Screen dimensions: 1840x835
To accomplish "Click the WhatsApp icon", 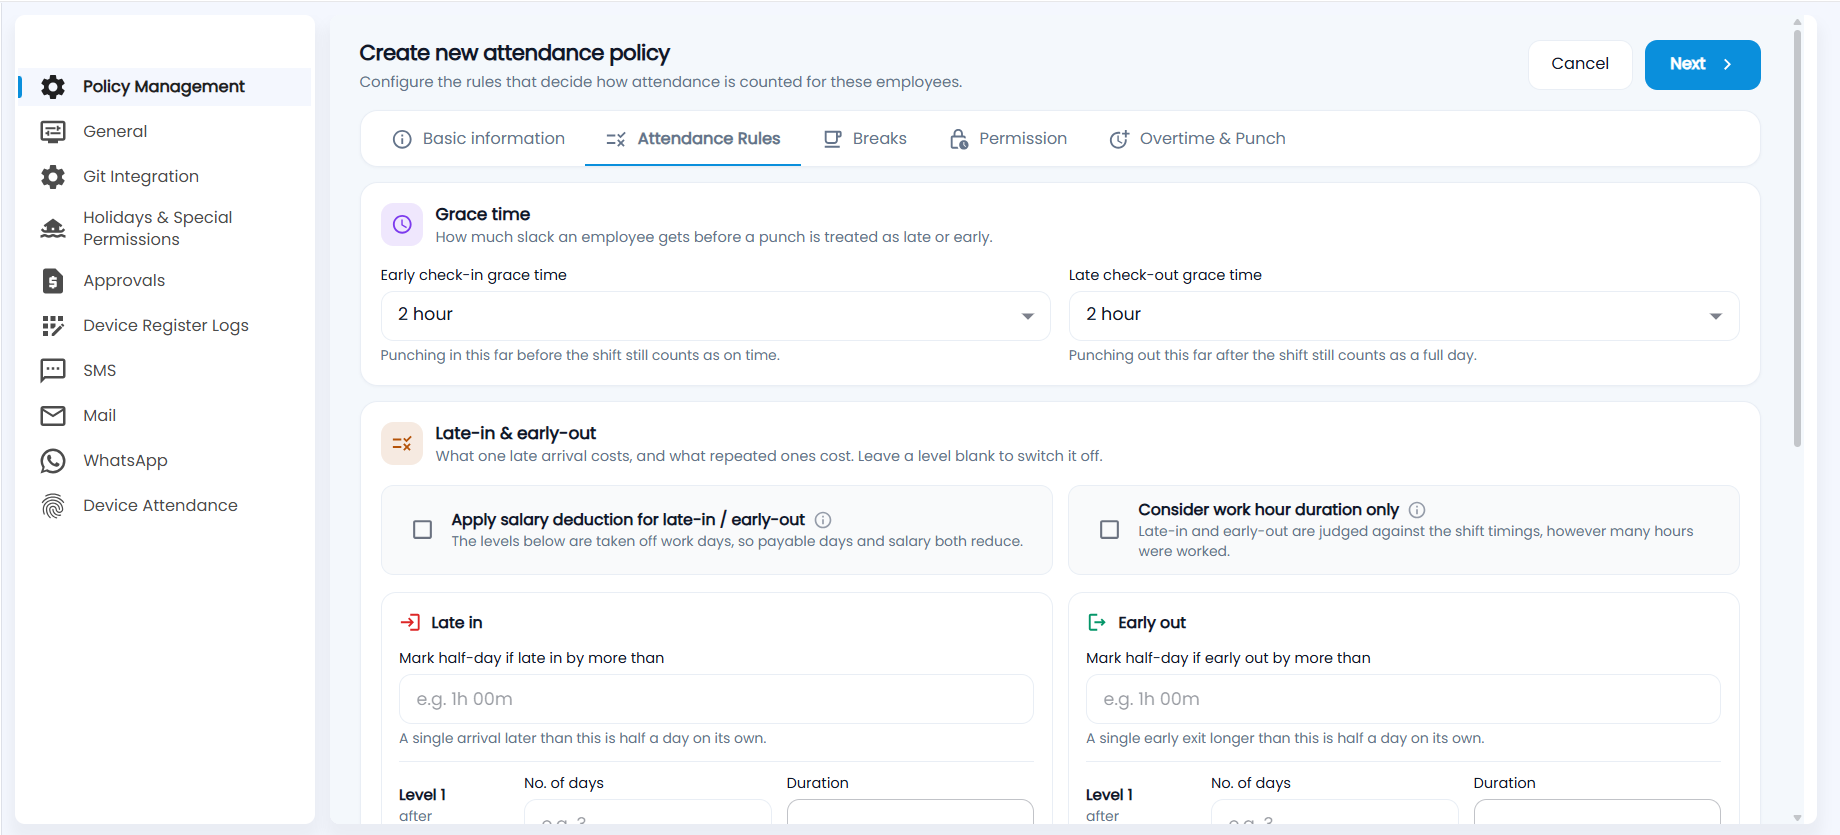I will pyautogui.click(x=53, y=461).
